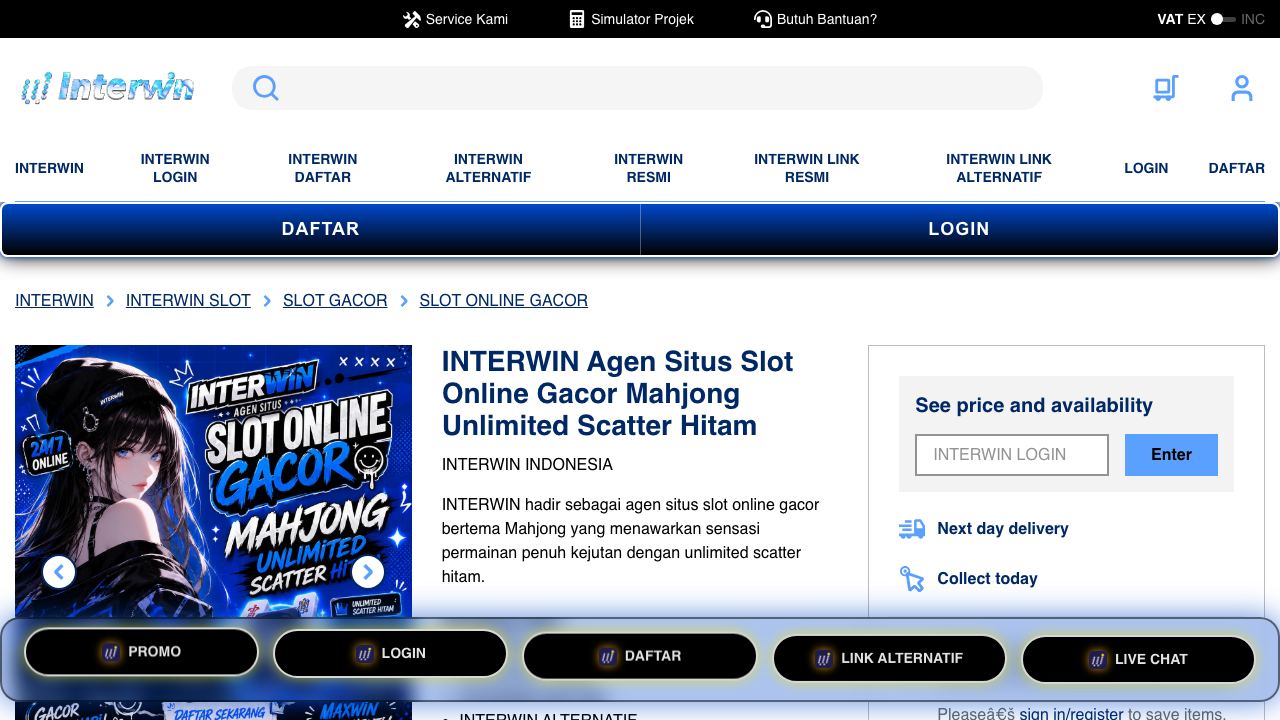Click the Simulator Projek link text
Screen dimensions: 1280x720
642,19
